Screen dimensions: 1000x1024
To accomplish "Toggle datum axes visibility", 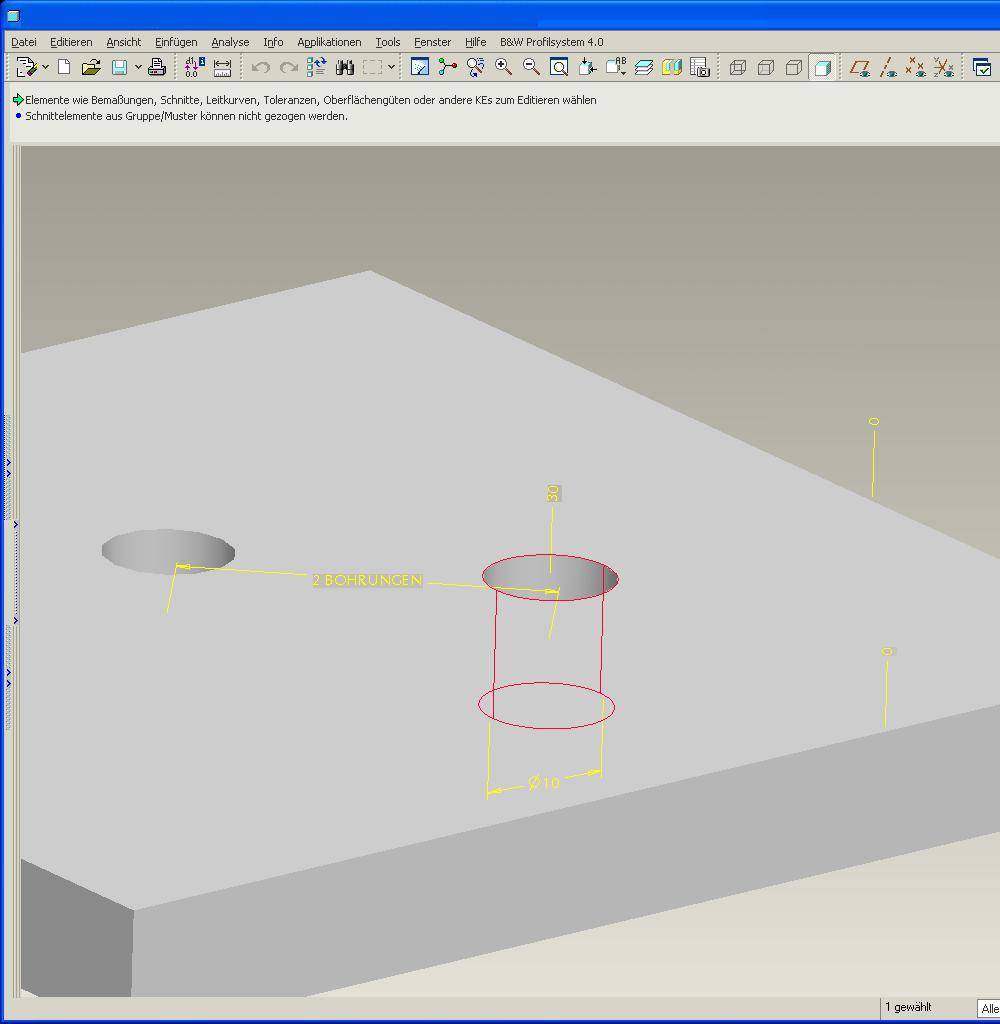I will point(887,67).
